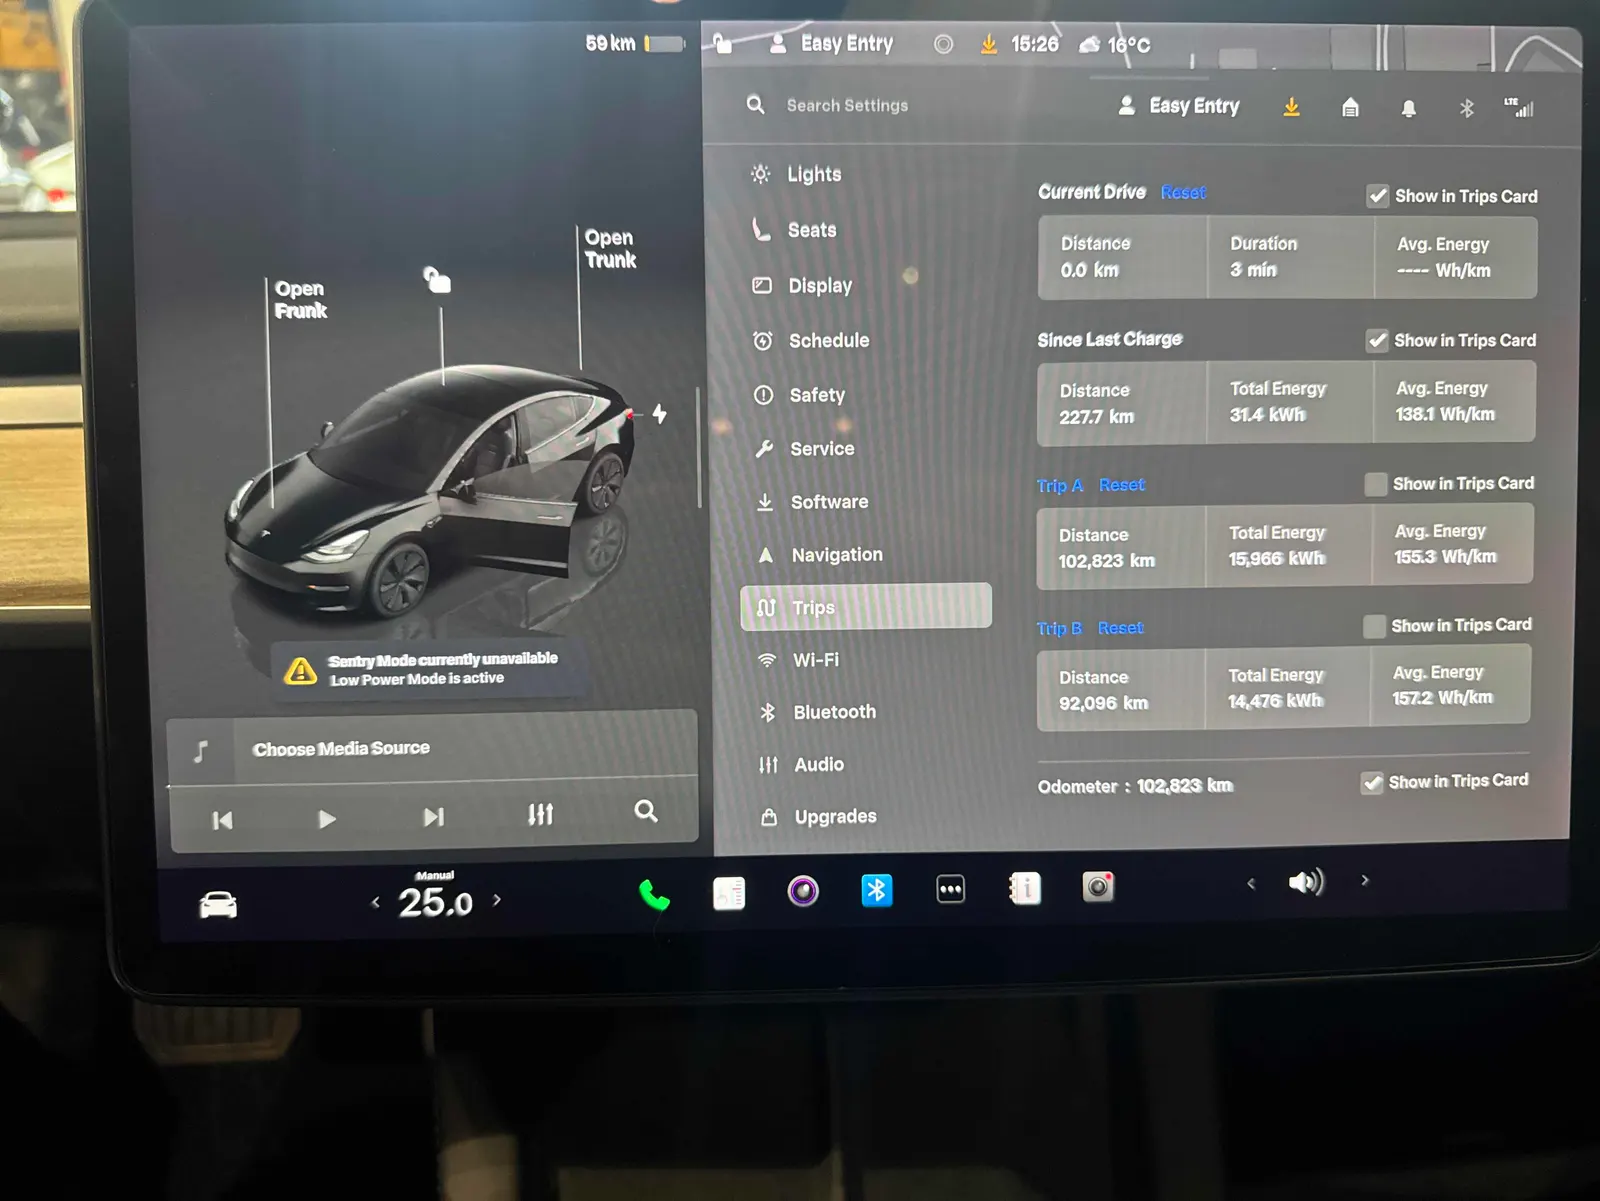Screen dimensions: 1600x1201
Task: Reset the Current Drive trip
Action: tap(1183, 192)
